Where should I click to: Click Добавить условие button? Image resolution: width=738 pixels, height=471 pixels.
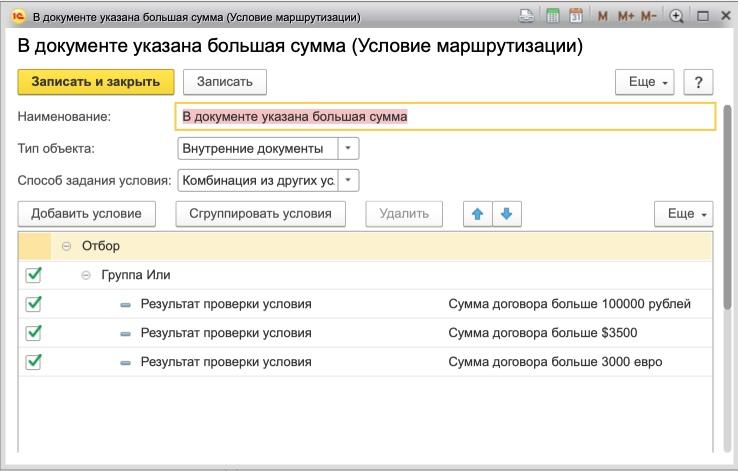point(87,214)
